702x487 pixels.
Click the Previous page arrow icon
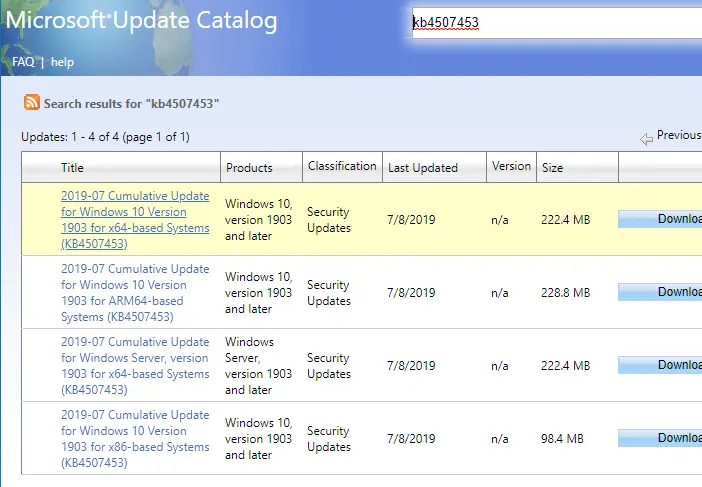click(646, 139)
